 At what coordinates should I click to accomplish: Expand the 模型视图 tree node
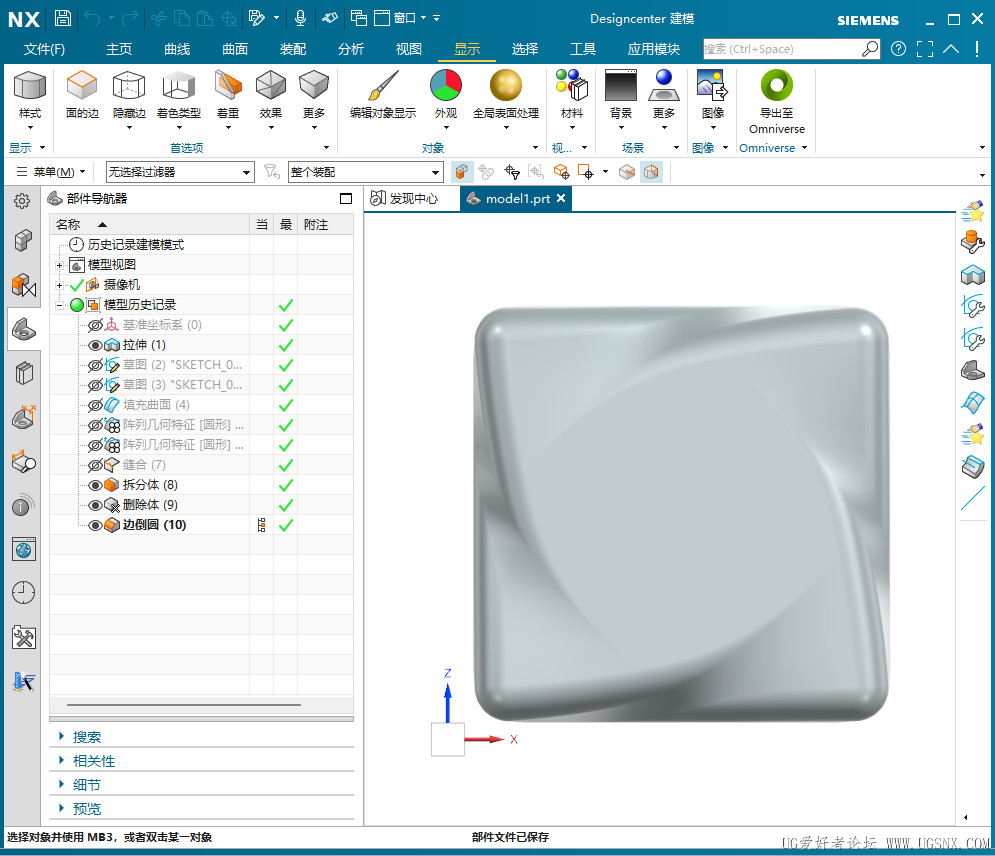tap(60, 265)
